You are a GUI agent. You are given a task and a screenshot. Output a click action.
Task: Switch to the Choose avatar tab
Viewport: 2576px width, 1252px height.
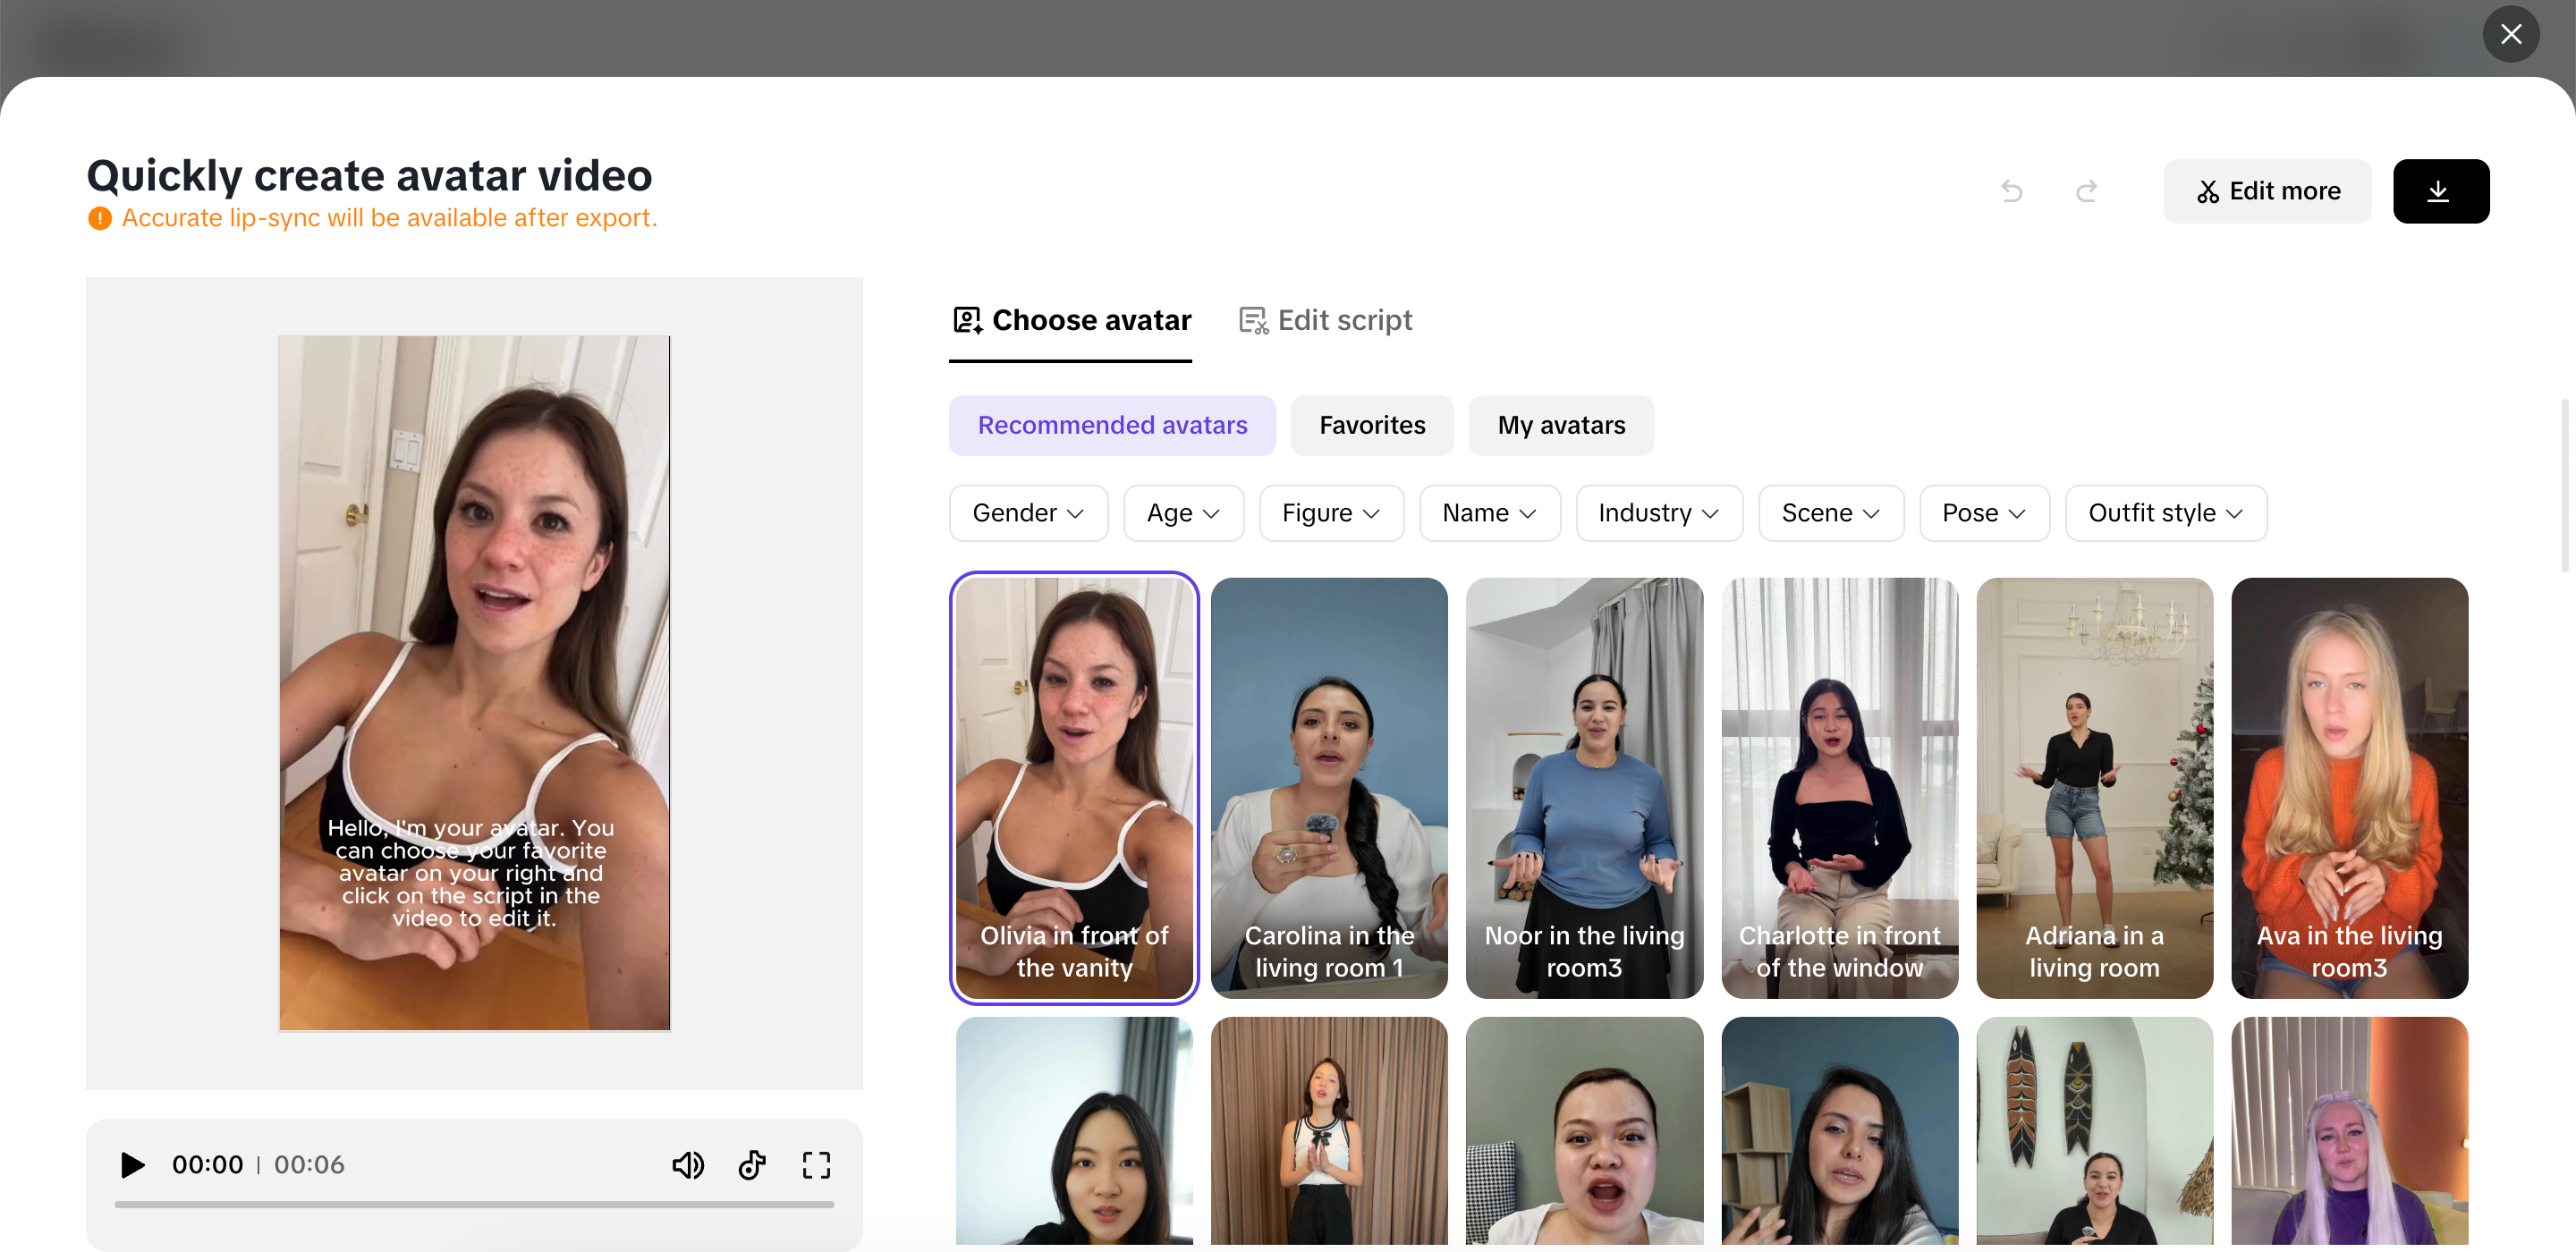tap(1070, 320)
